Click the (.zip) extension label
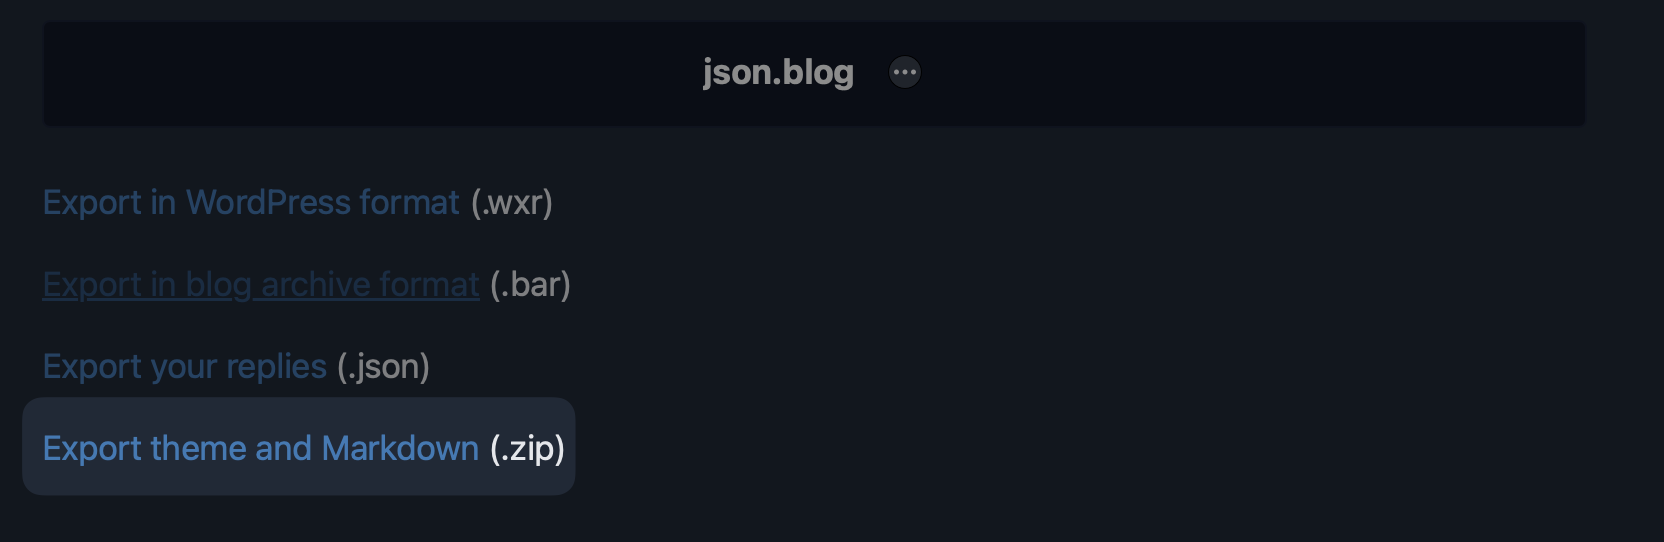Screen dimensions: 1664x542 coord(527,449)
